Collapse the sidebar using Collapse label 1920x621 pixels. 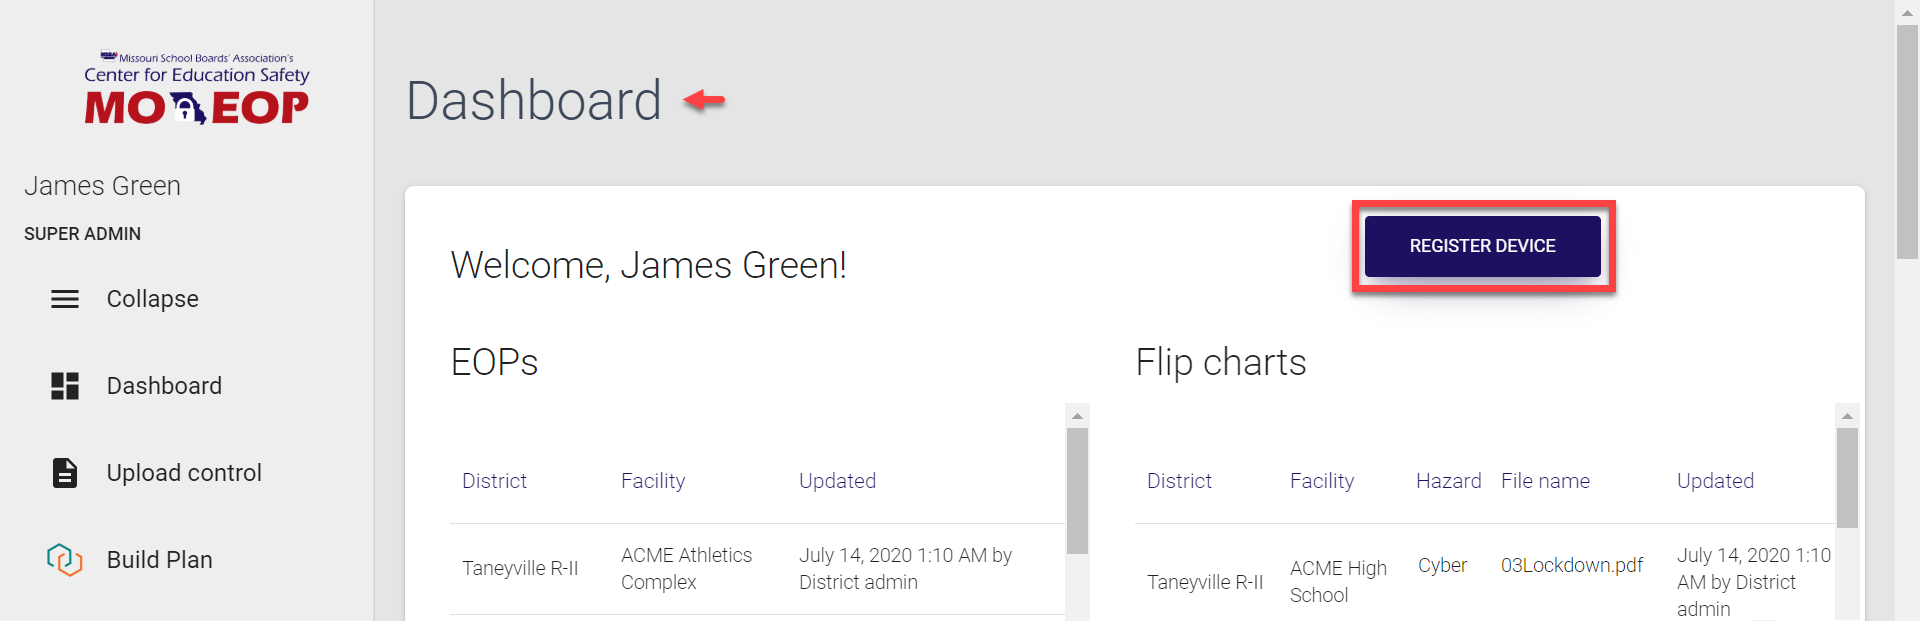(153, 299)
